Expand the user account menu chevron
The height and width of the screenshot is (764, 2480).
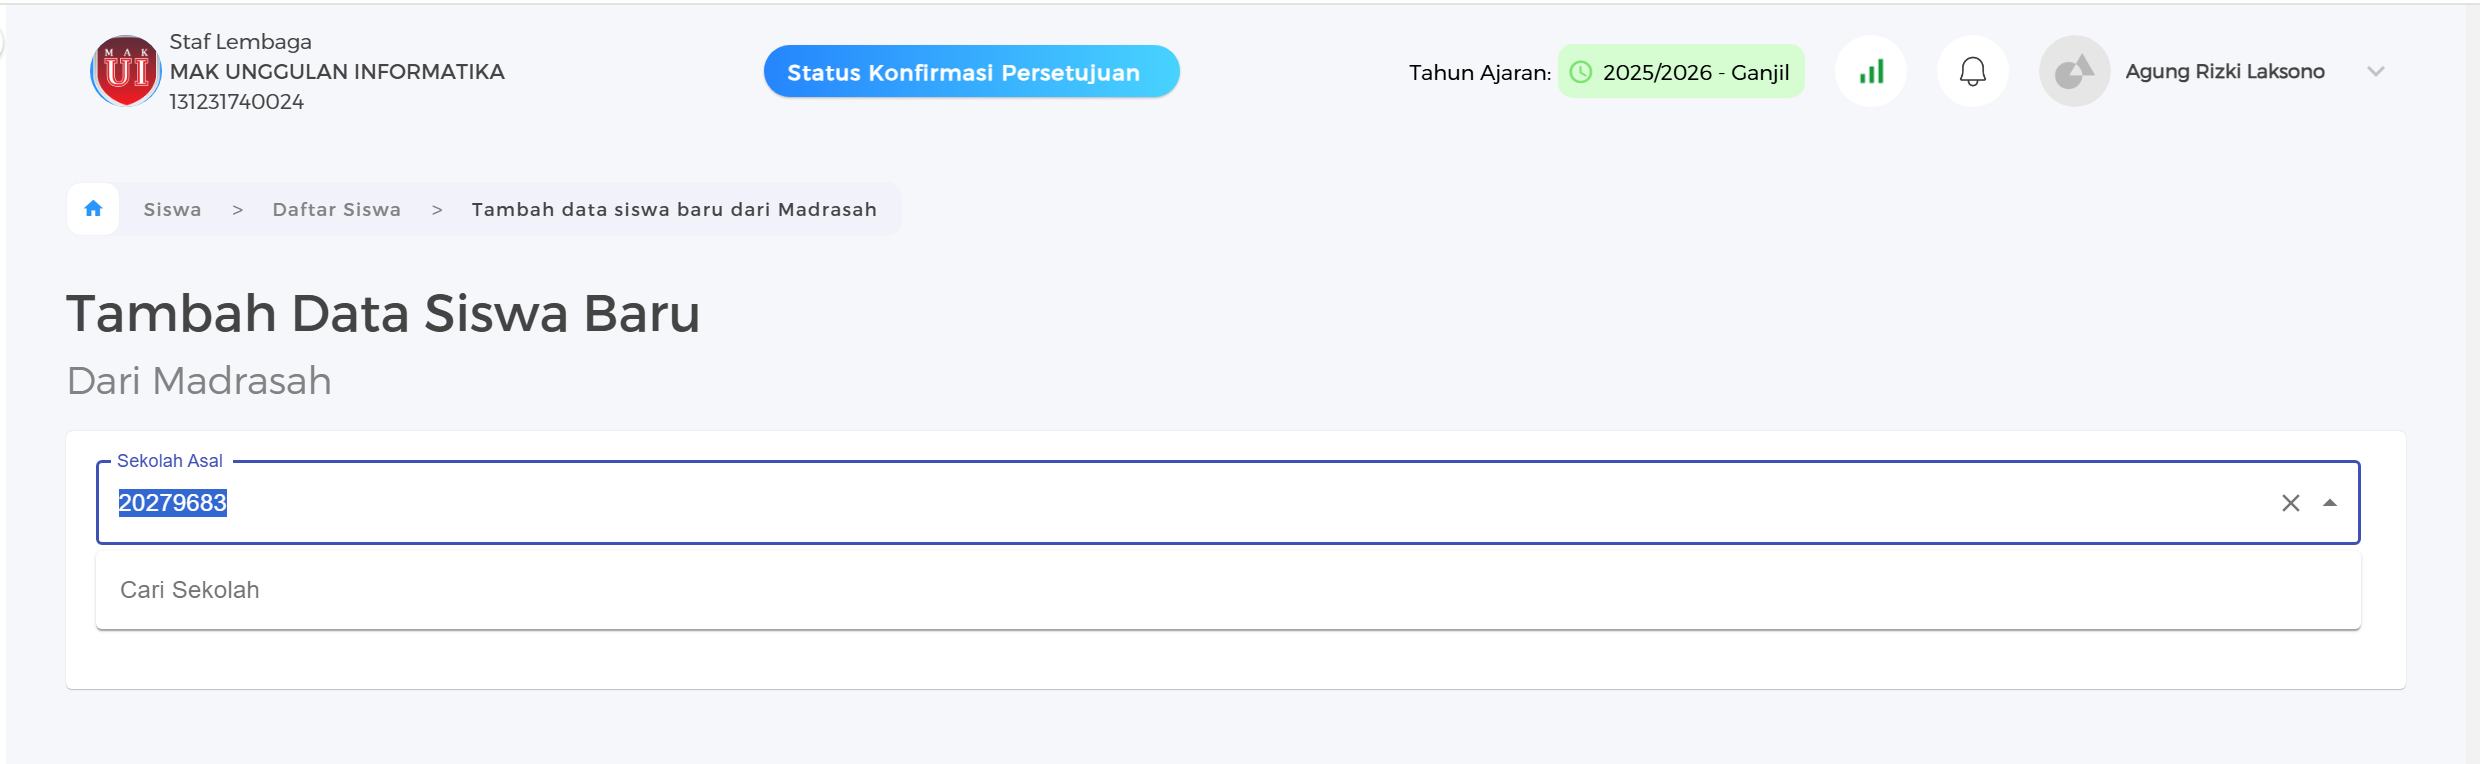coord(2376,72)
